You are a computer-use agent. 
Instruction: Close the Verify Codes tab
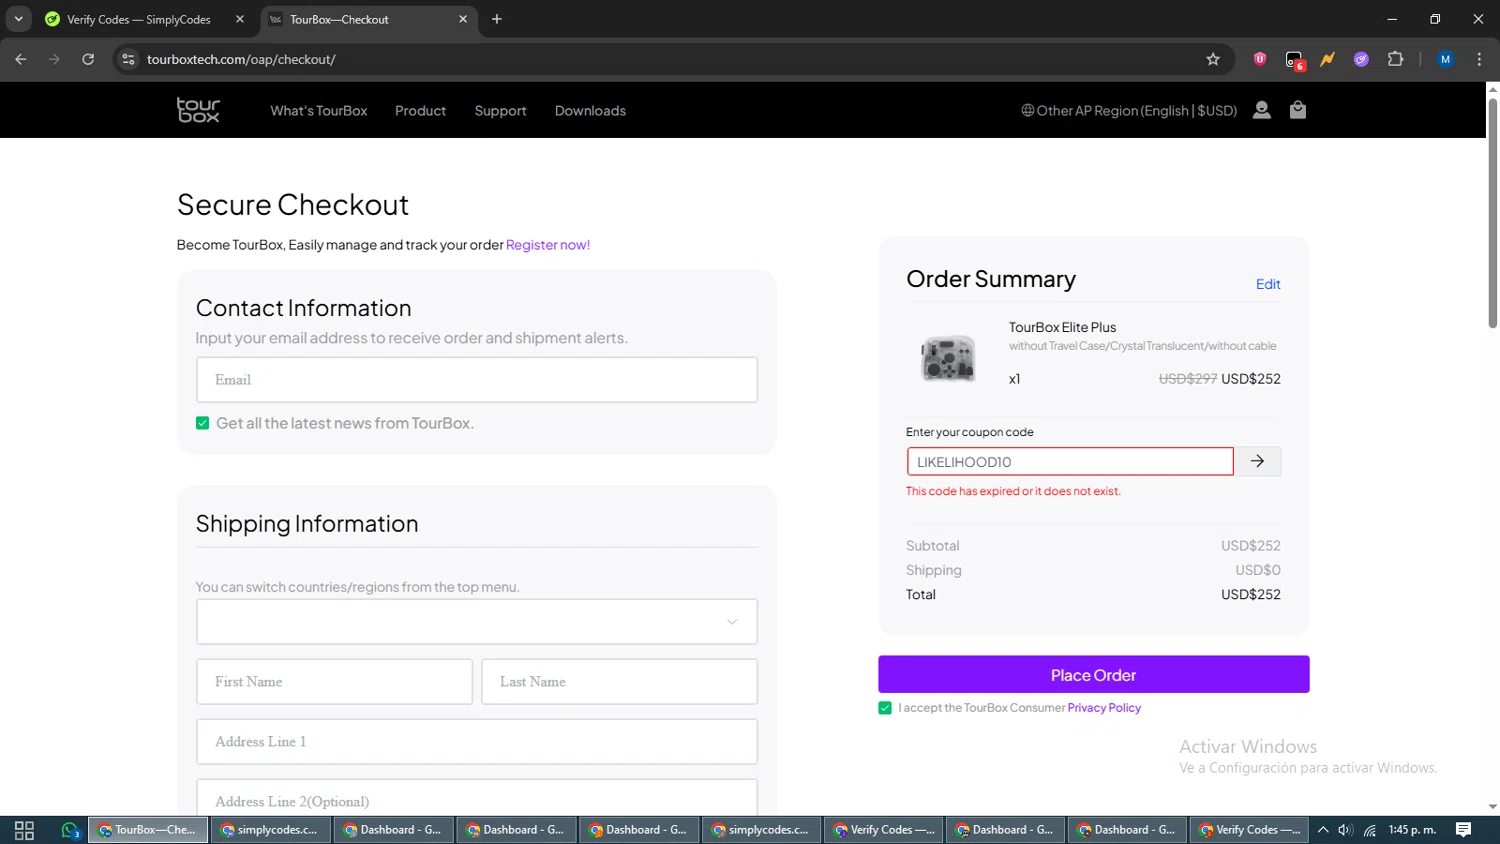pyautogui.click(x=240, y=19)
